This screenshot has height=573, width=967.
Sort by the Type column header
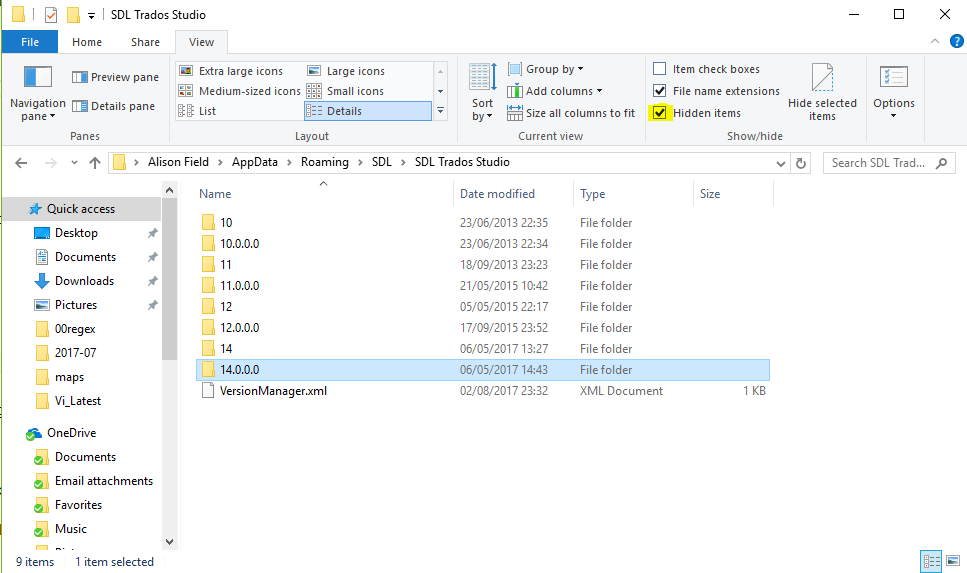[593, 194]
